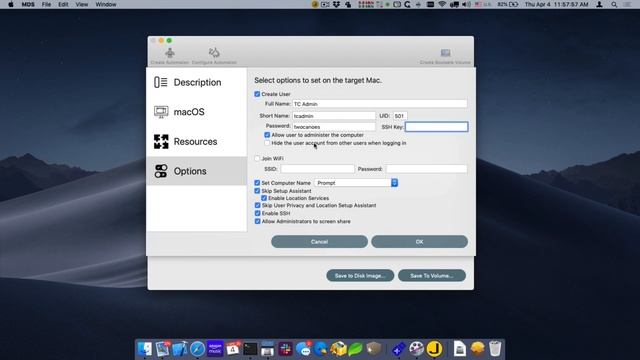Image resolution: width=640 pixels, height=360 pixels.
Task: Disable Enable Location Services checkbox
Action: click(x=264, y=198)
